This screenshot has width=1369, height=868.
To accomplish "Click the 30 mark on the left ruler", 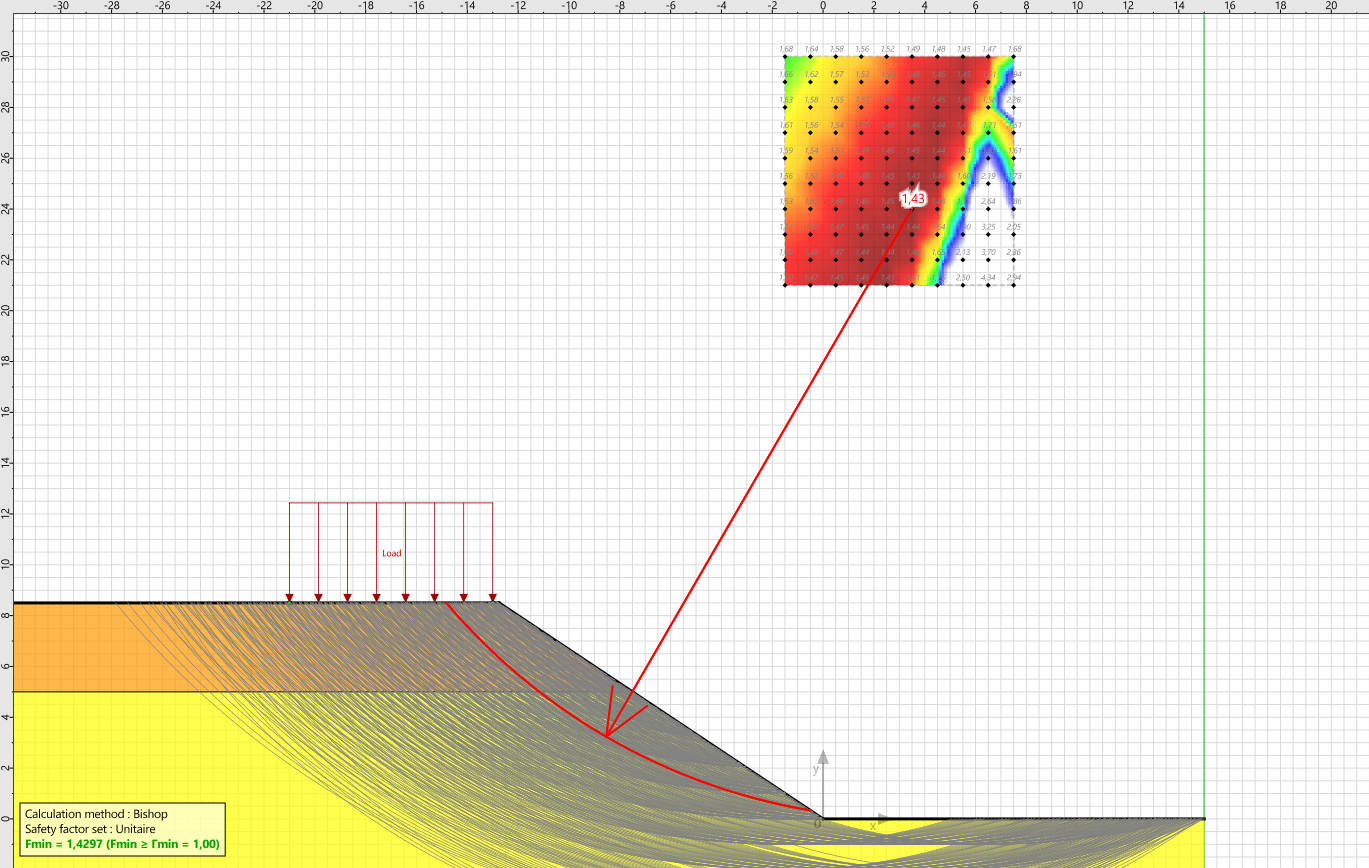I will [5, 56].
